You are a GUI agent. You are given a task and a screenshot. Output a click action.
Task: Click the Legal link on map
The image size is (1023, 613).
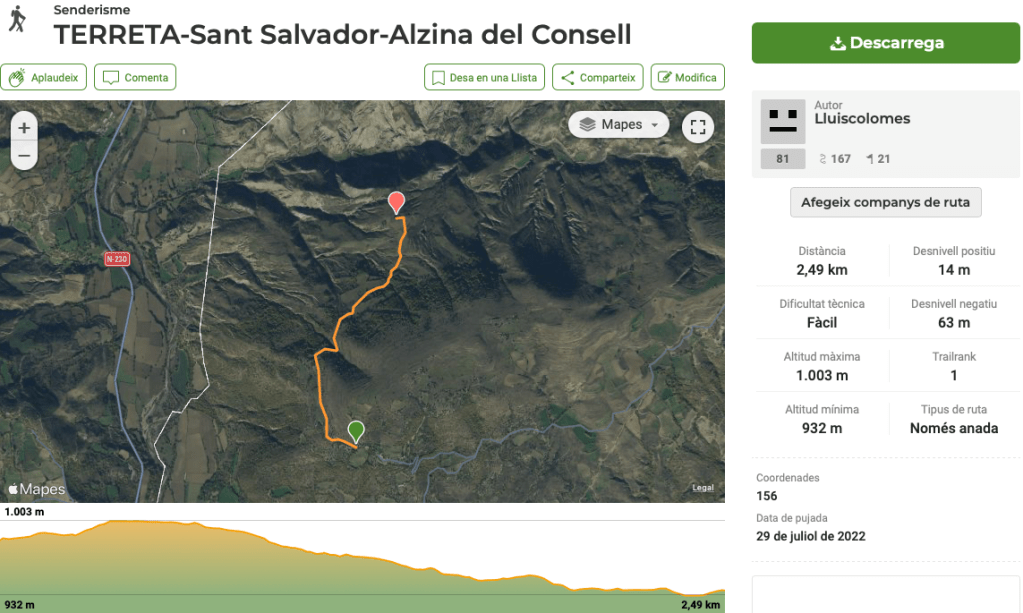[x=703, y=488]
